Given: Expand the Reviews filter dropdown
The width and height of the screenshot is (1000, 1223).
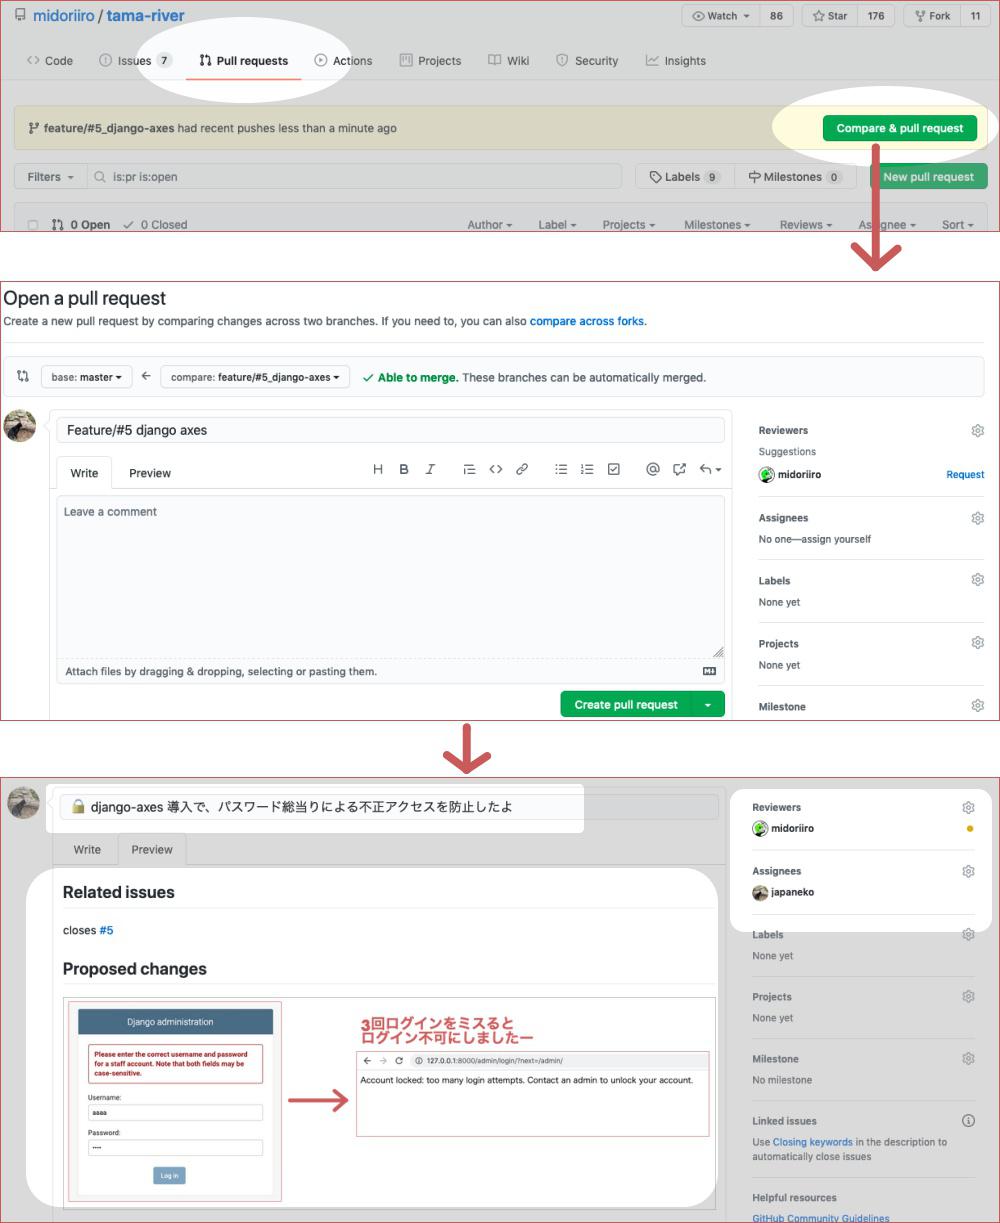Looking at the screenshot, I should (x=806, y=225).
